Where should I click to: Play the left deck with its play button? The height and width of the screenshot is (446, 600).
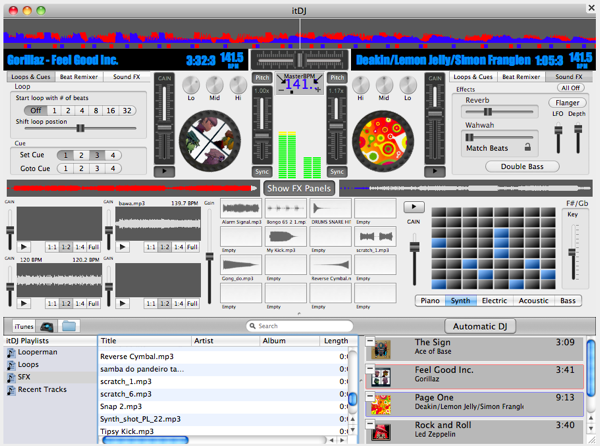(164, 171)
